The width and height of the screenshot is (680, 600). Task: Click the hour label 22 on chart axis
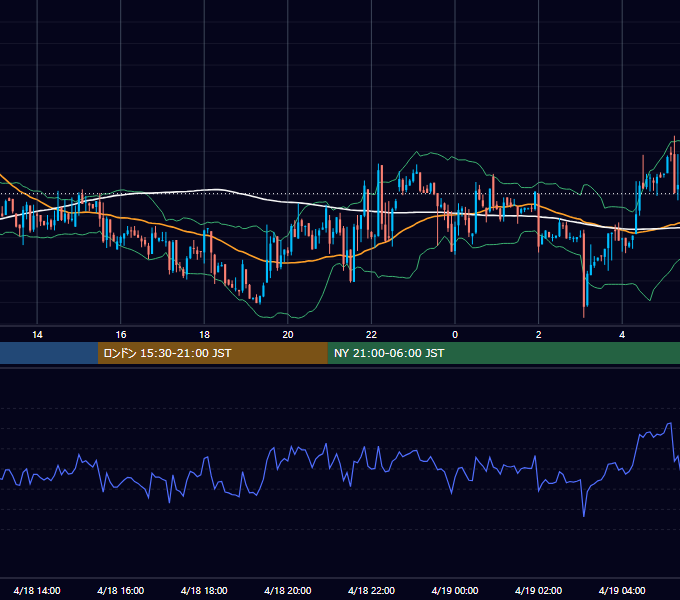coord(371,335)
